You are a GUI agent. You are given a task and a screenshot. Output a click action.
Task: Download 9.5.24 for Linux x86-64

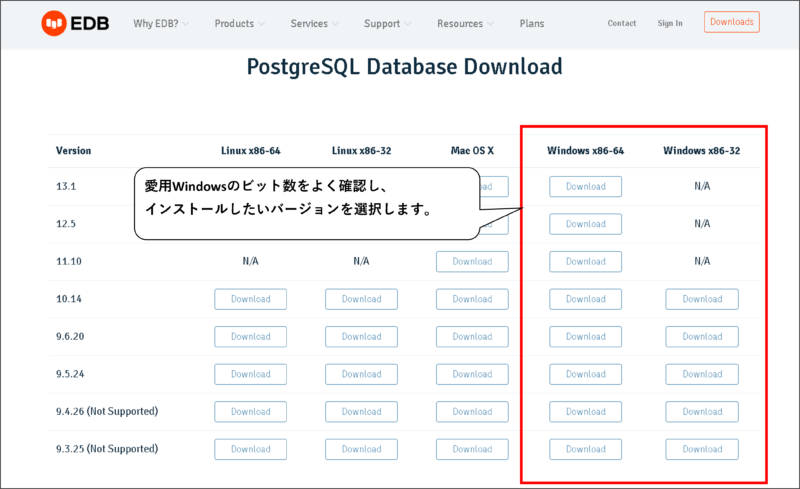tap(251, 374)
